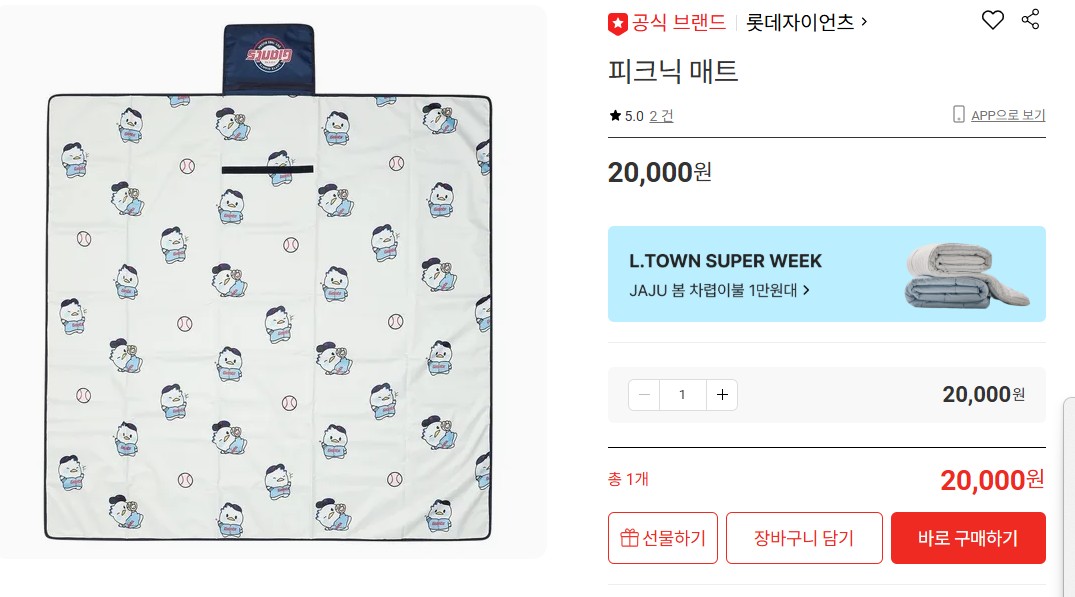This screenshot has height=597, width=1075.
Task: Open the 롯데자이언츠 brand page
Action: point(799,23)
